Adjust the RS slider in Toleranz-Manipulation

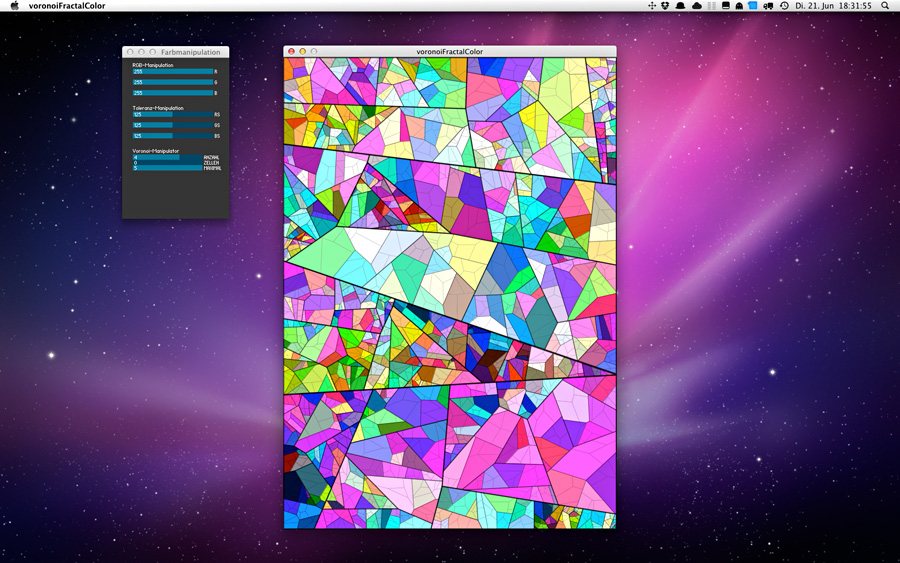pos(172,115)
